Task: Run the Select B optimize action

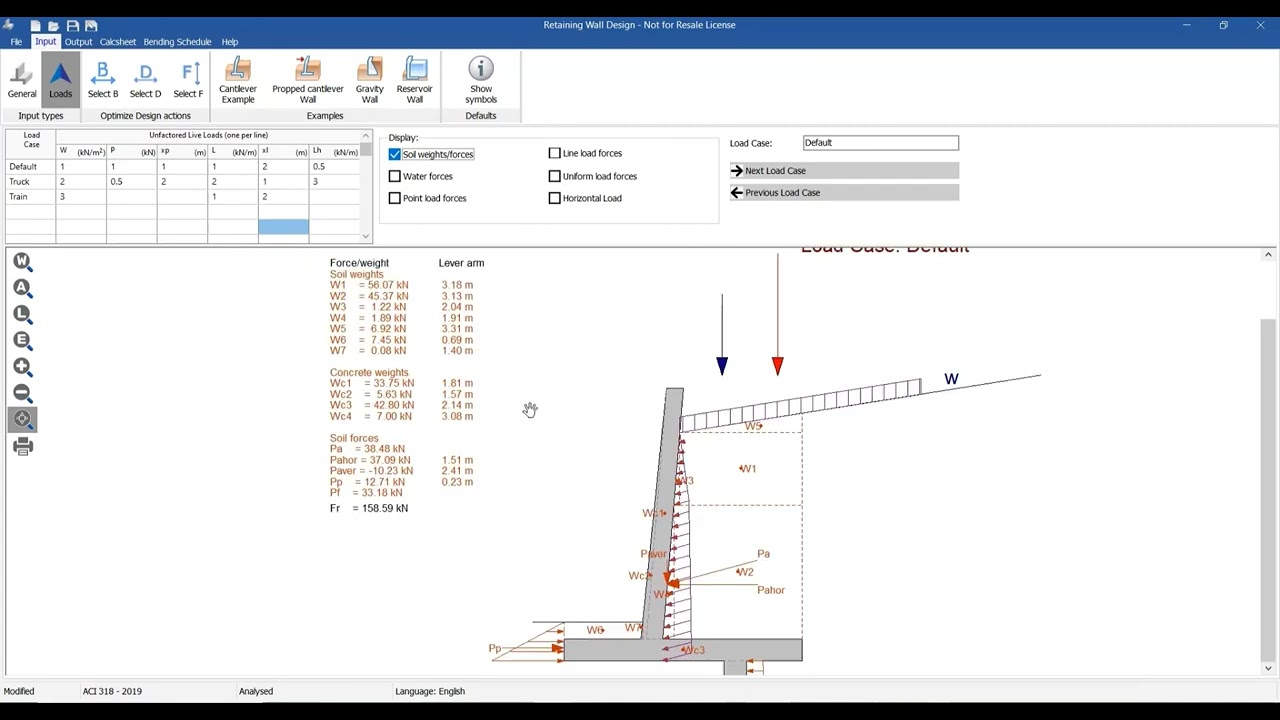Action: 103,80
